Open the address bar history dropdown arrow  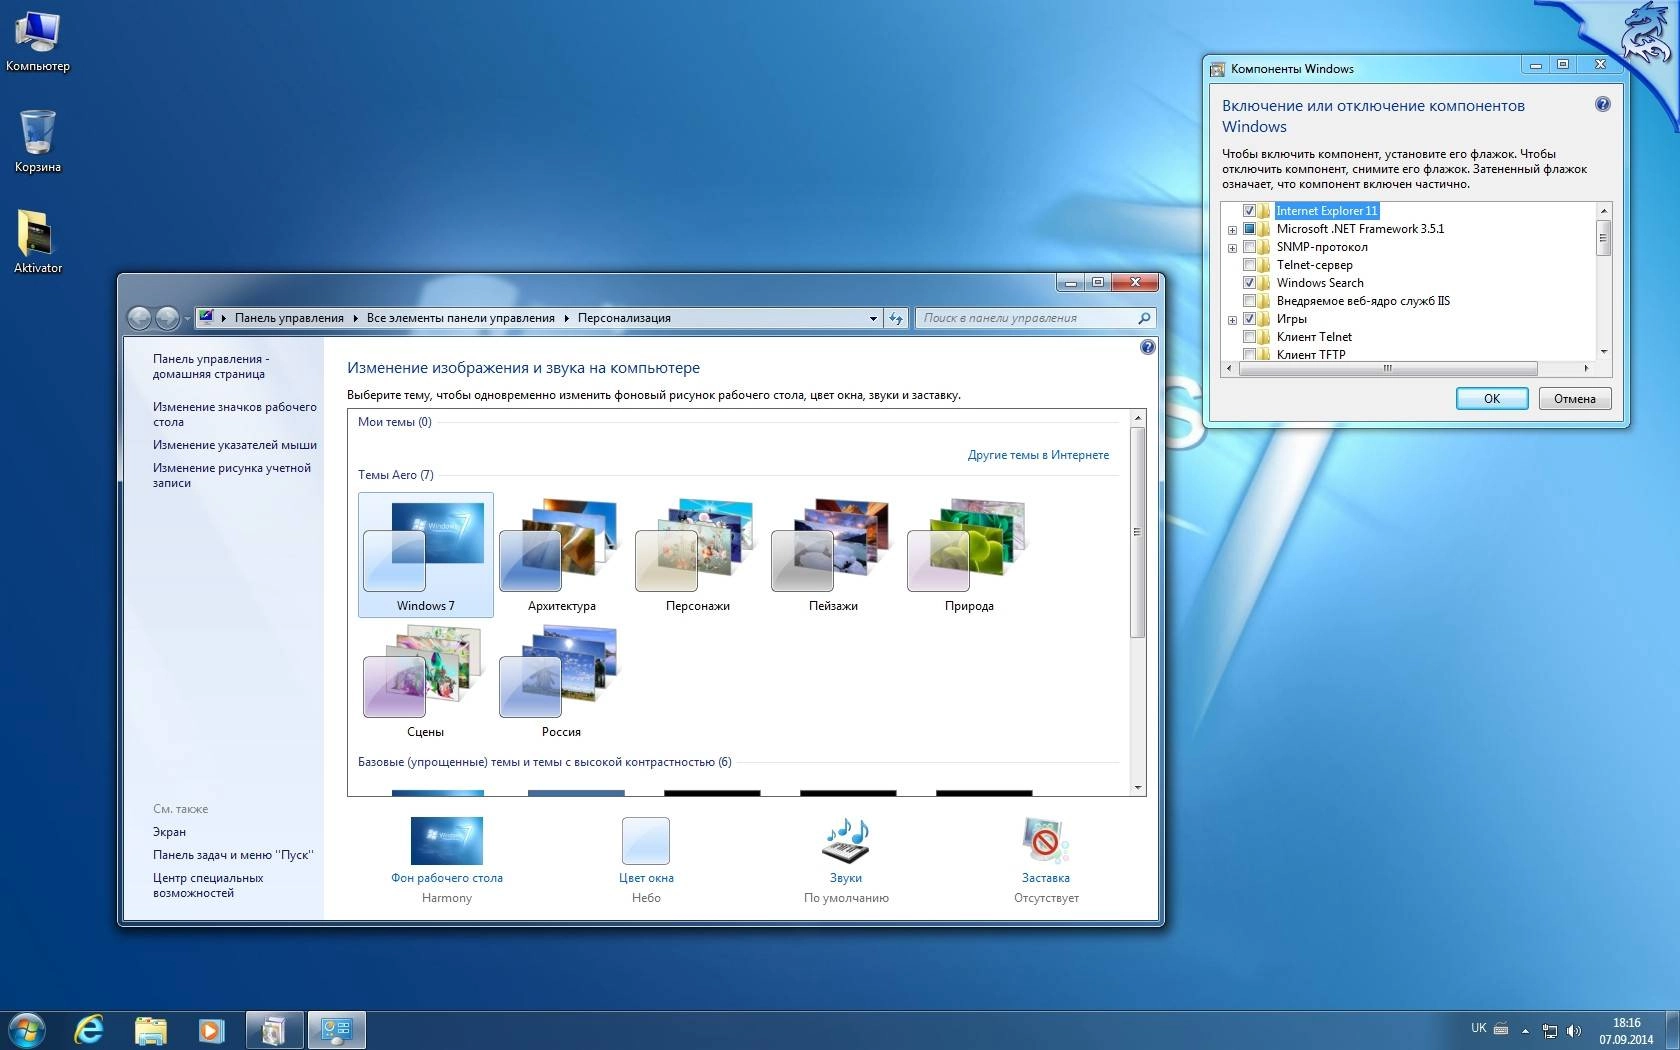click(873, 318)
